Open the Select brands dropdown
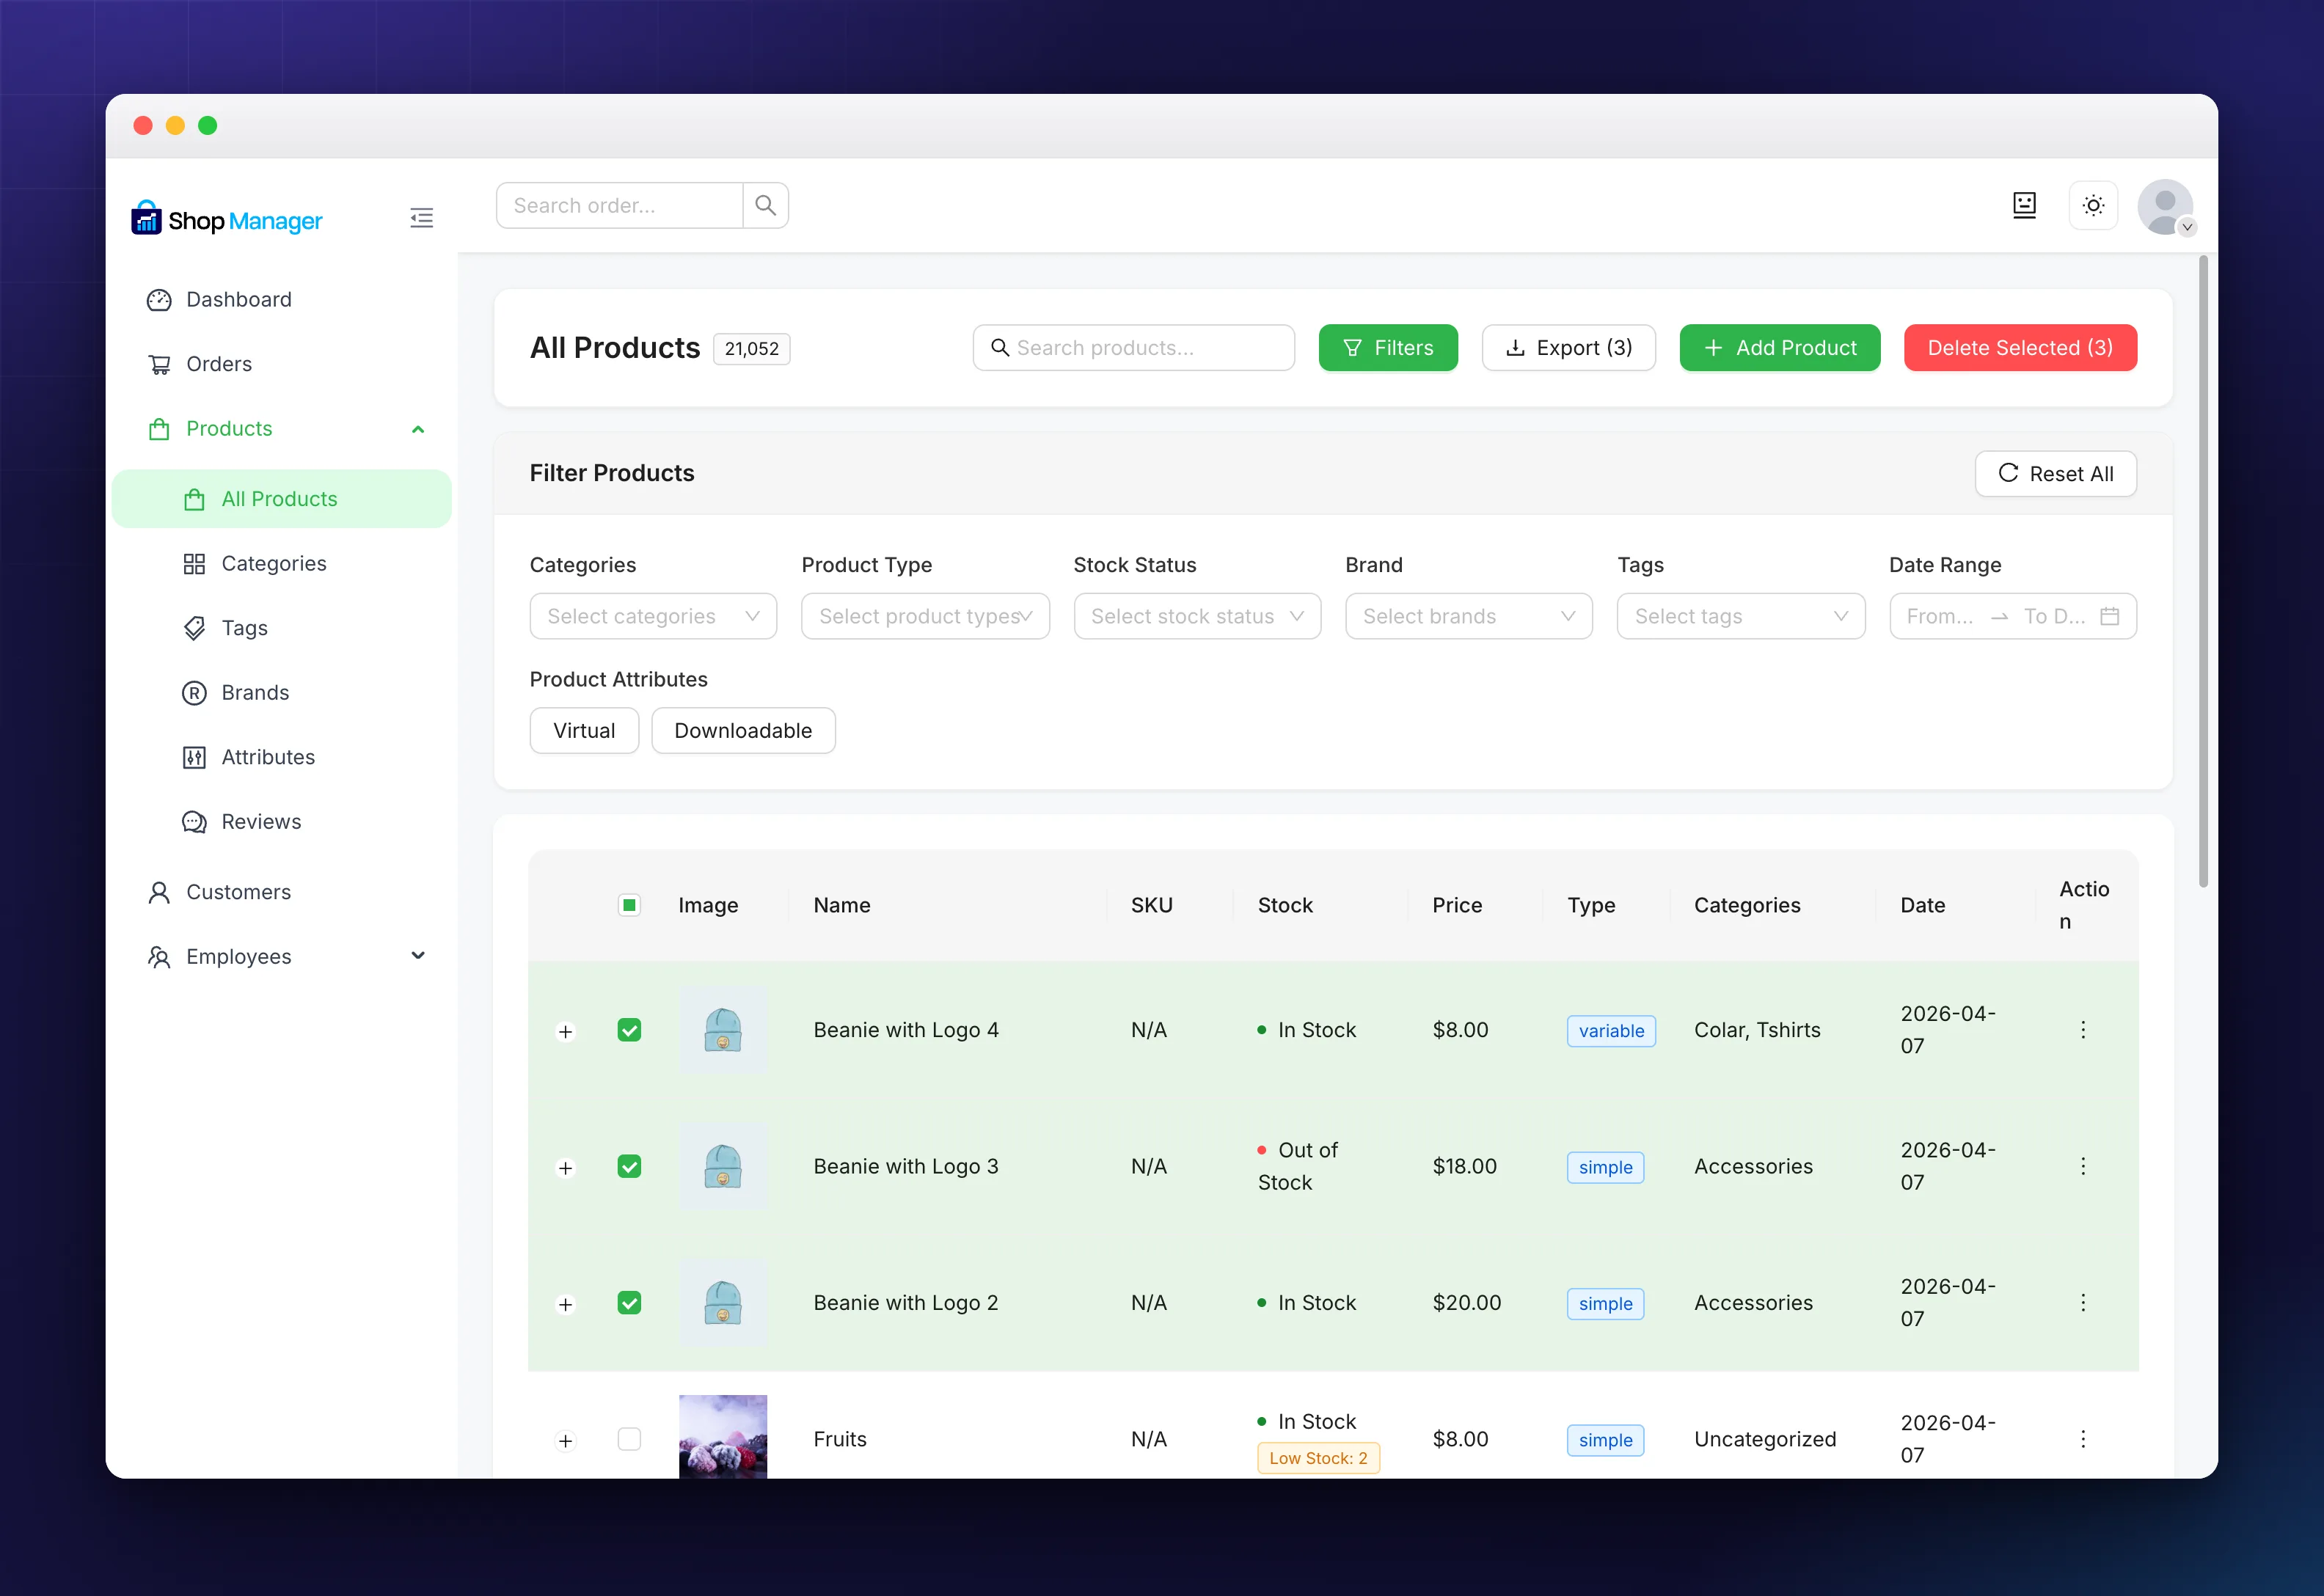The height and width of the screenshot is (1596, 2324). click(1469, 616)
